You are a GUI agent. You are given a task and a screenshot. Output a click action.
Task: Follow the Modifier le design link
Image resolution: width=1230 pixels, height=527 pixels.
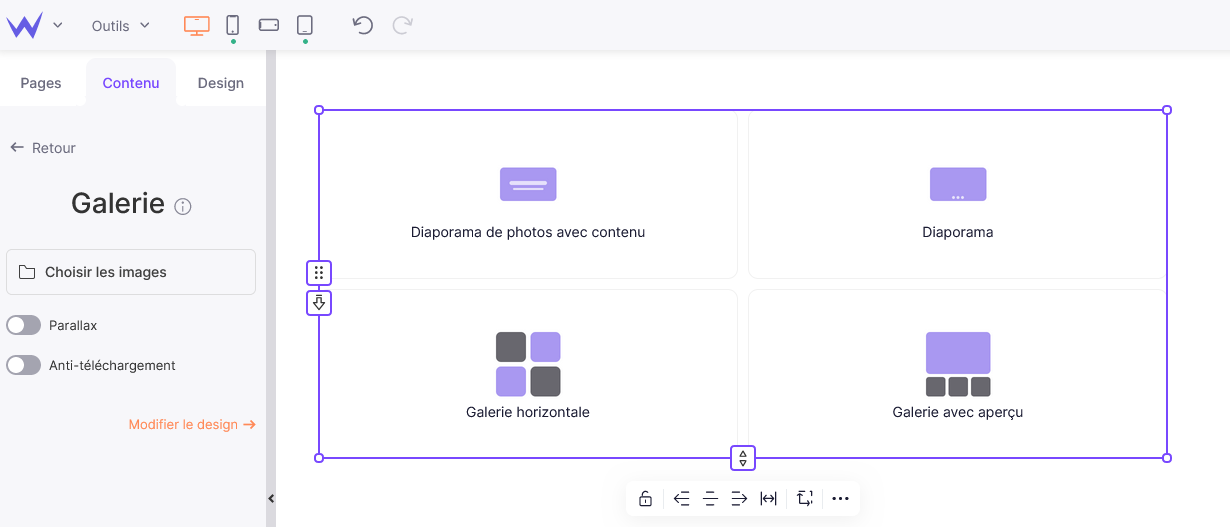(x=192, y=424)
